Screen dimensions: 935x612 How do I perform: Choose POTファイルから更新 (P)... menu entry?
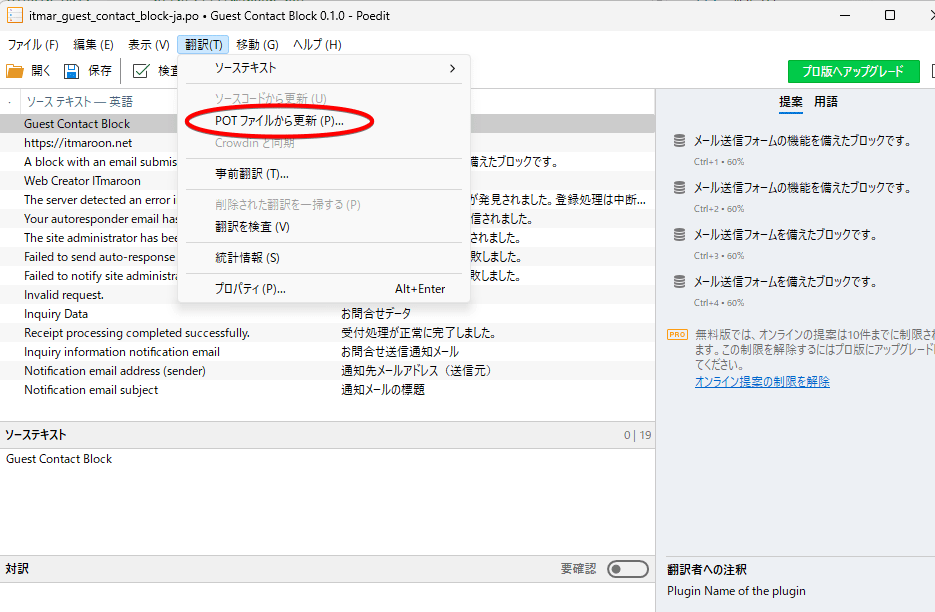point(324,121)
